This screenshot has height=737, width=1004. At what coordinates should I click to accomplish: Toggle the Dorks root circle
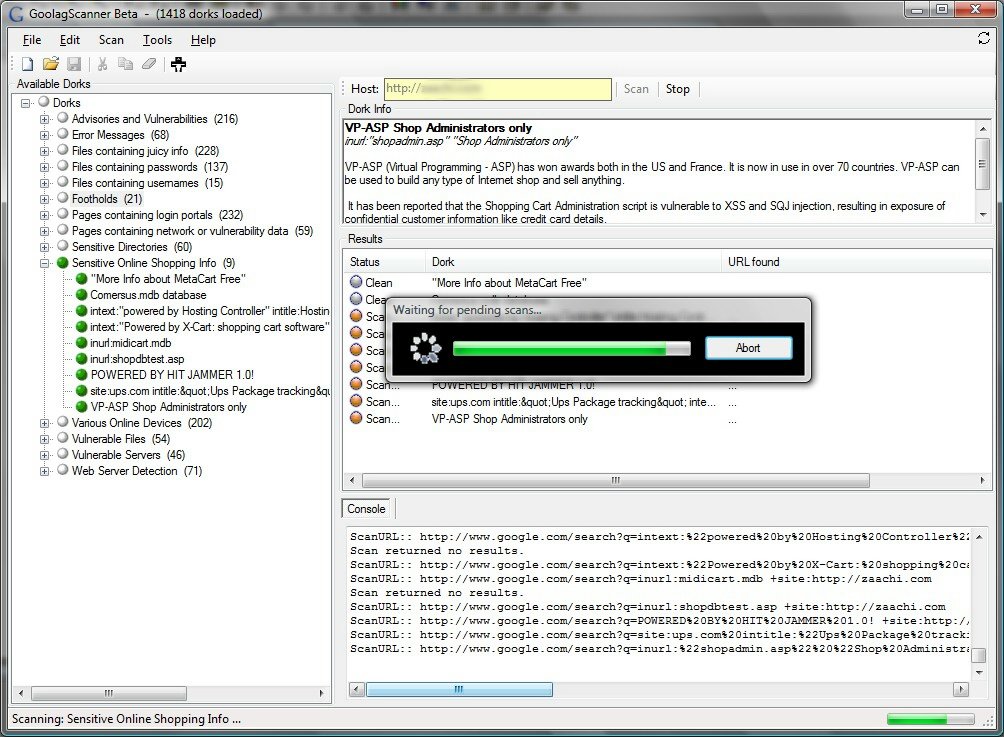click(44, 102)
